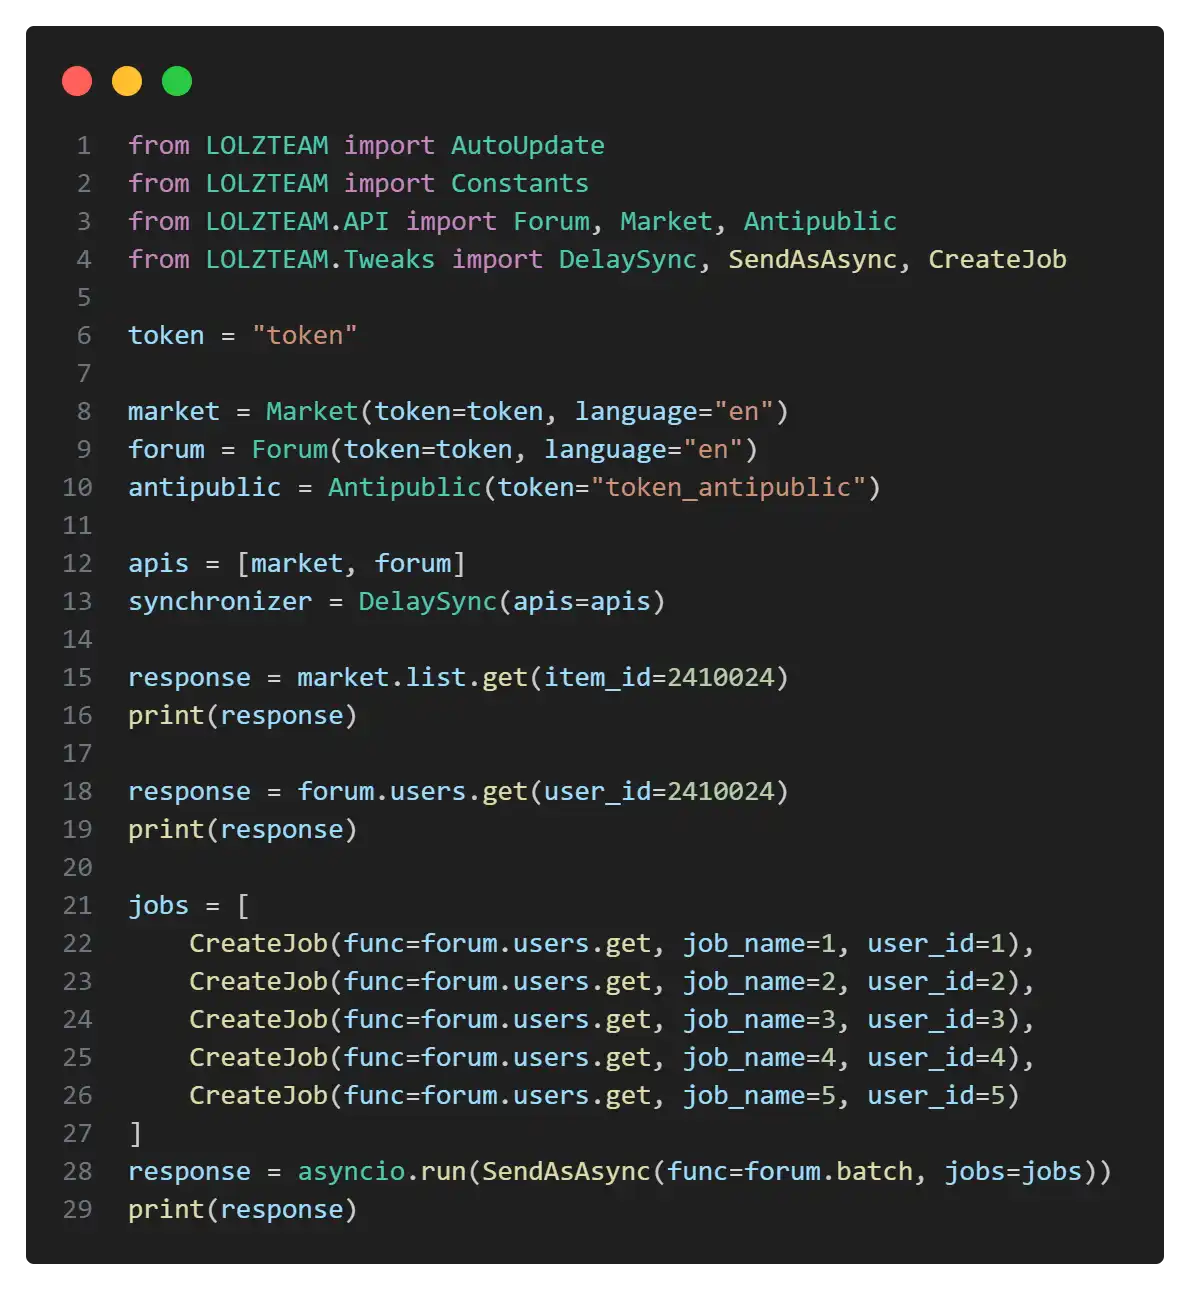Select "Constants" on line 2
This screenshot has height=1290, width=1190.
[x=520, y=184]
